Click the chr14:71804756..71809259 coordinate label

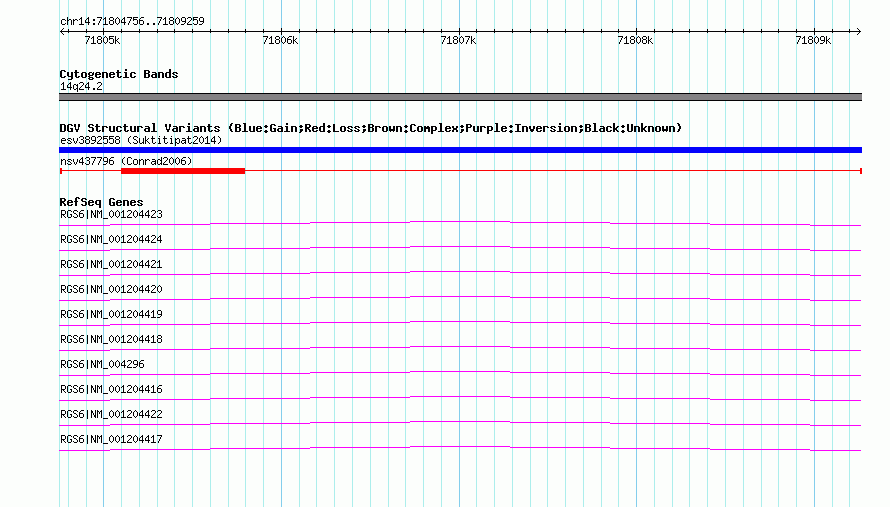pos(132,21)
